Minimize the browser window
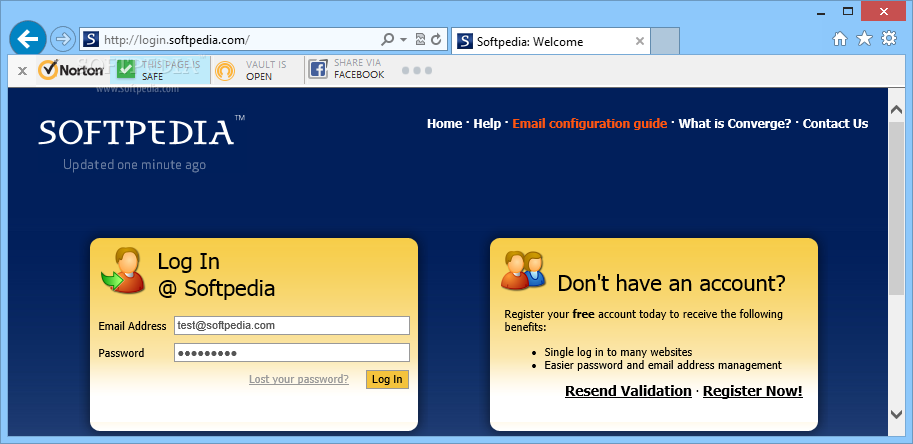Screen dimensions: 913x444 (x=823, y=11)
